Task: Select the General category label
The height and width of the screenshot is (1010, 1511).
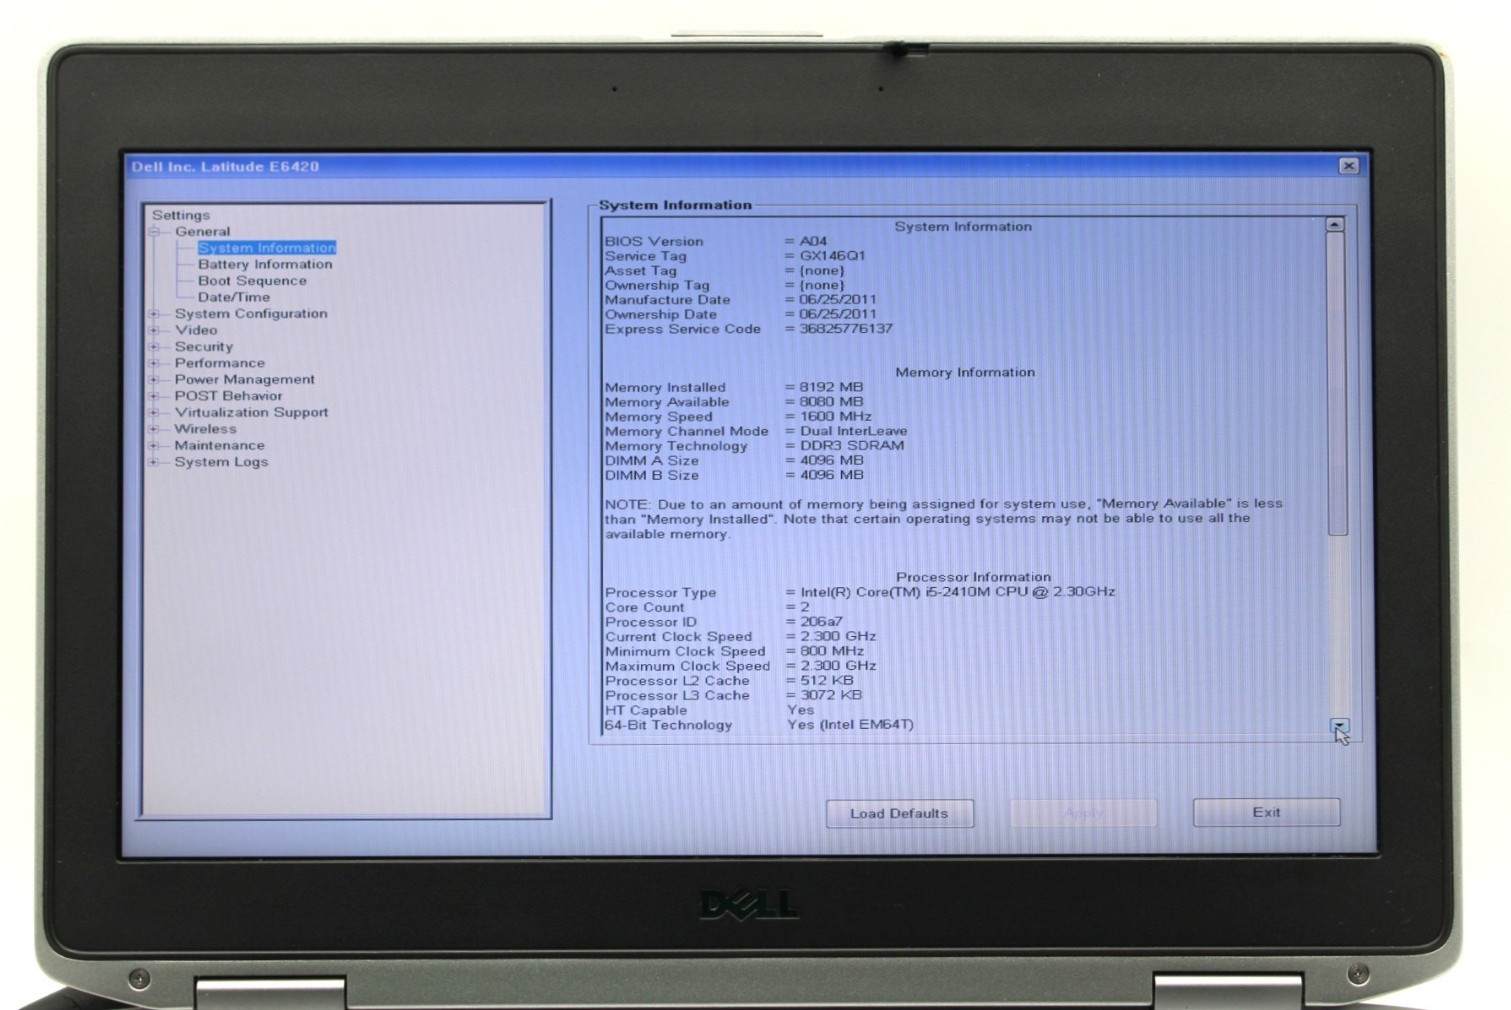Action: point(202,231)
